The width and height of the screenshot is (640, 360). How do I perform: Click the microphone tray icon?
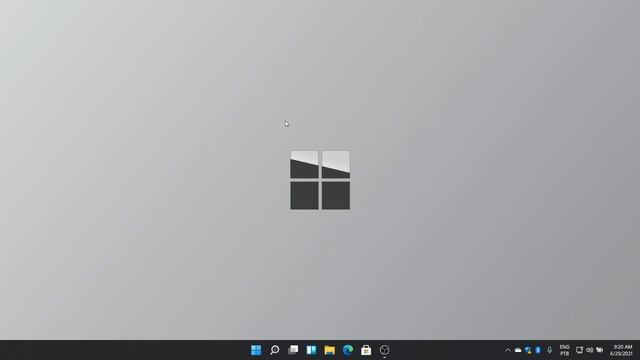coord(549,350)
